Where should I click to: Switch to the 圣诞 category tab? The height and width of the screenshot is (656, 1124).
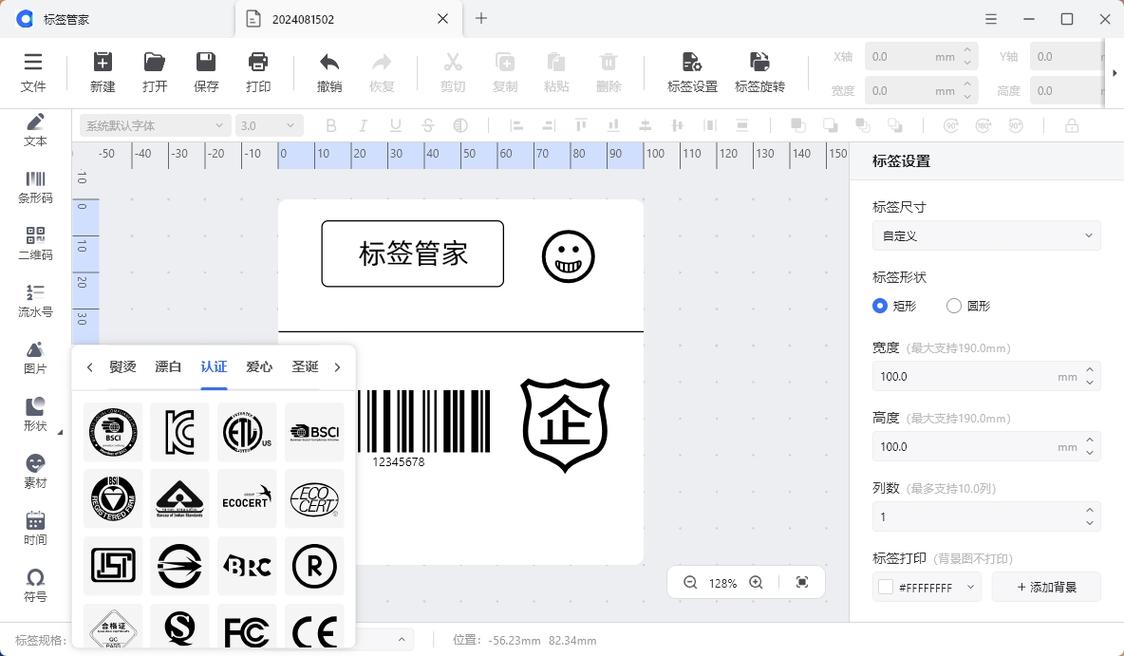tap(305, 367)
